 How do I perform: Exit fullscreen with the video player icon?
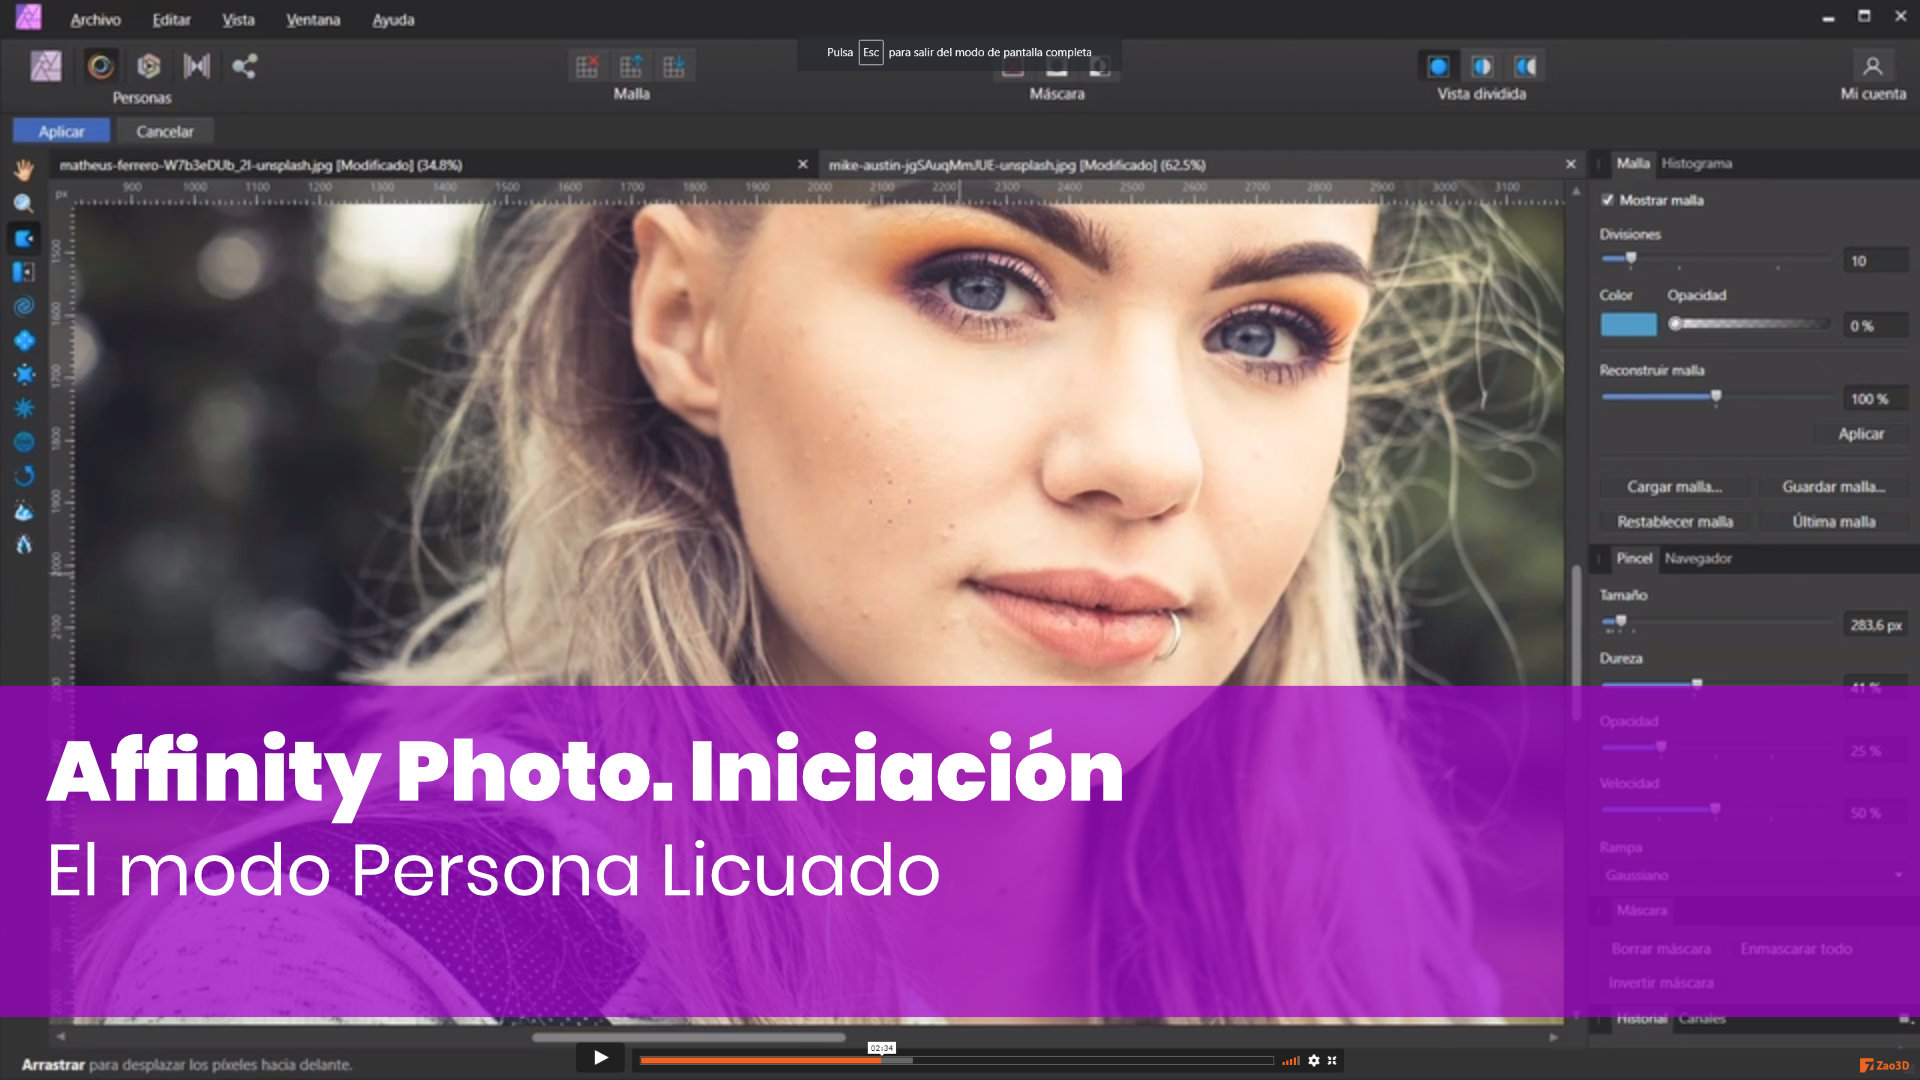click(x=1332, y=1060)
